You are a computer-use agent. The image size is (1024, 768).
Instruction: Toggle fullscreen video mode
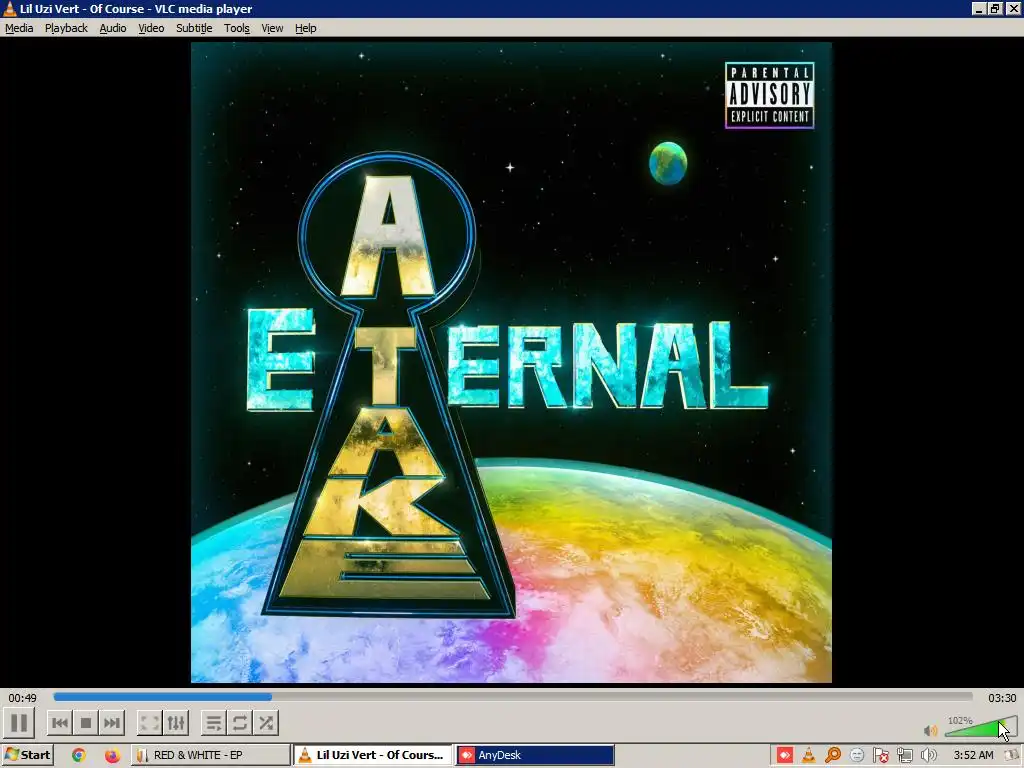(x=150, y=723)
